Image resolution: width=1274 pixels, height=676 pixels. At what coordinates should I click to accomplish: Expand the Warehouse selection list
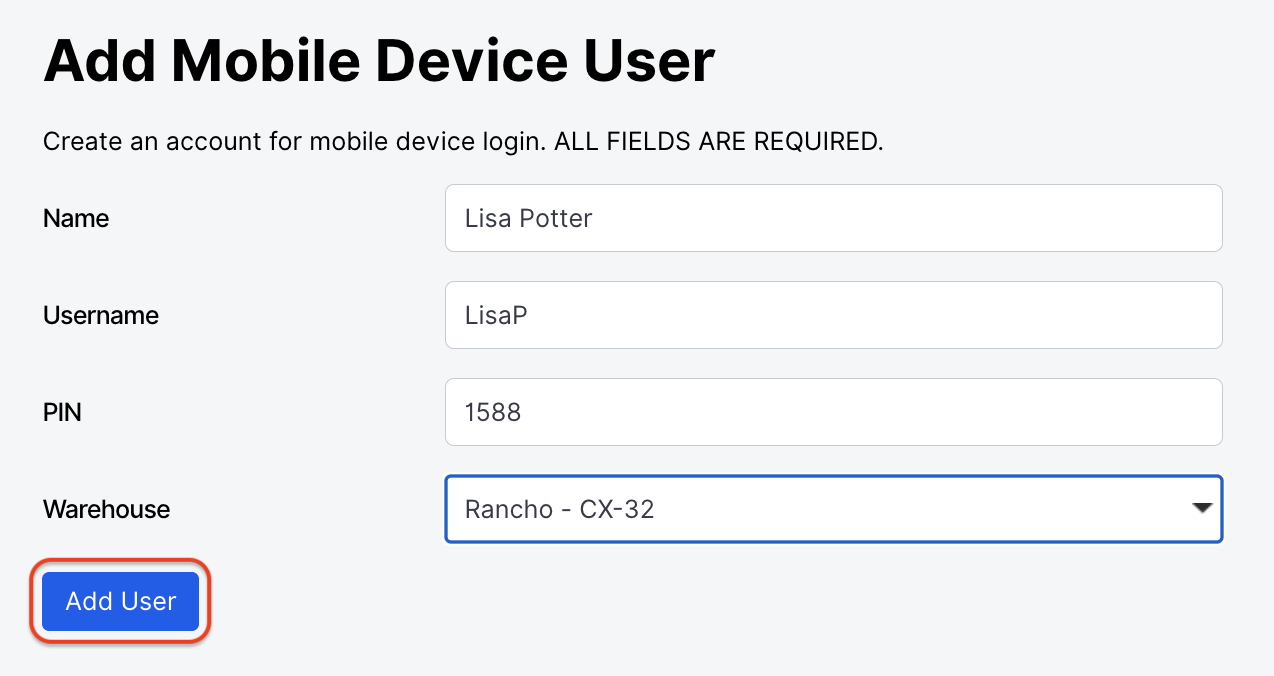pos(1202,509)
